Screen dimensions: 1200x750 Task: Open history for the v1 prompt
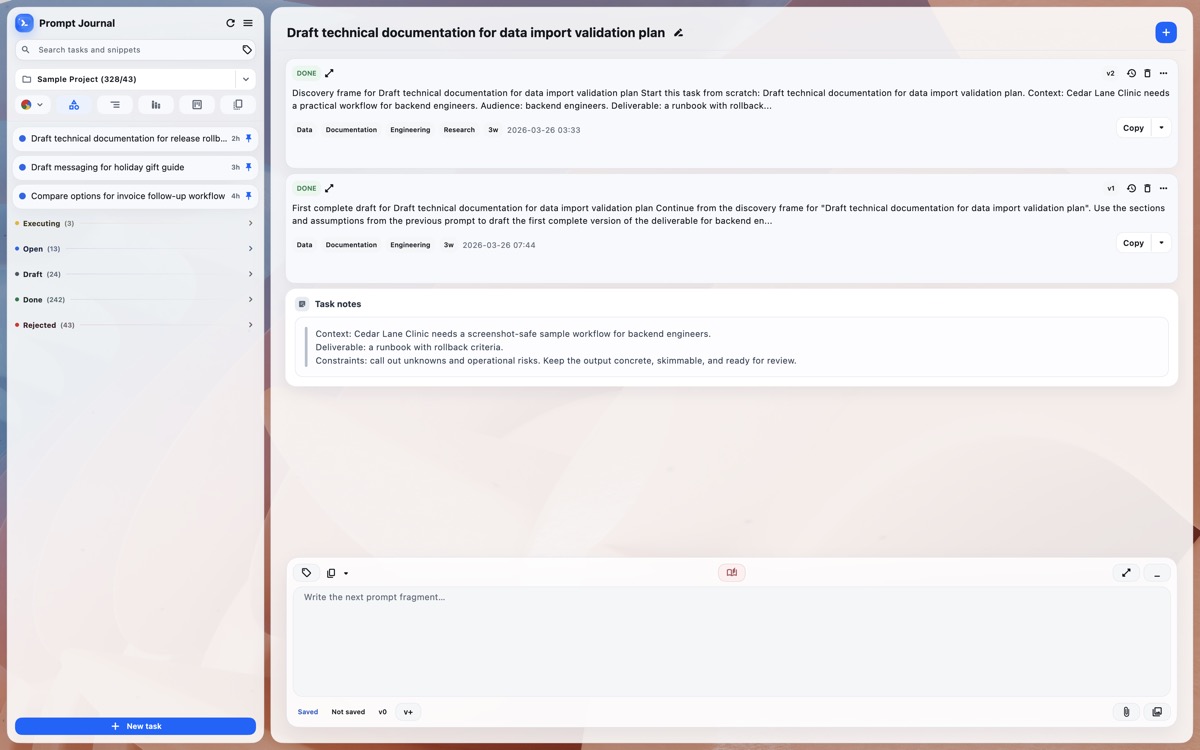(1131, 188)
